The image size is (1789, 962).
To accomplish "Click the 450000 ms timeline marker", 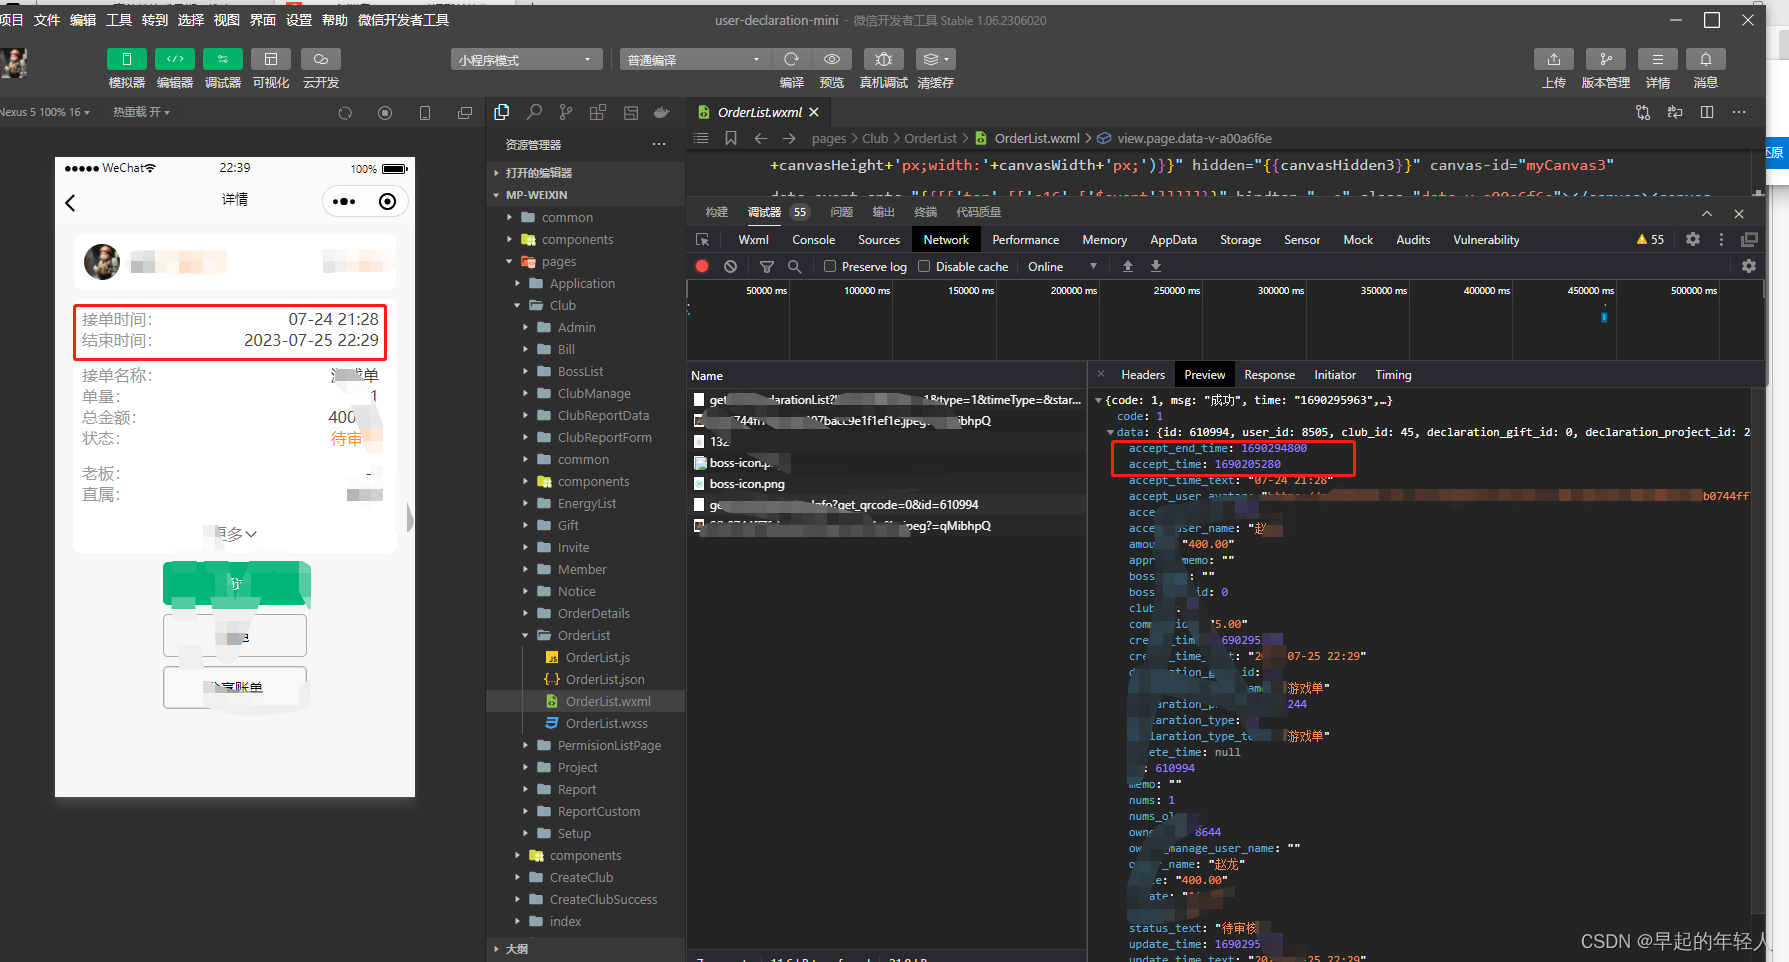I will 1589,290.
